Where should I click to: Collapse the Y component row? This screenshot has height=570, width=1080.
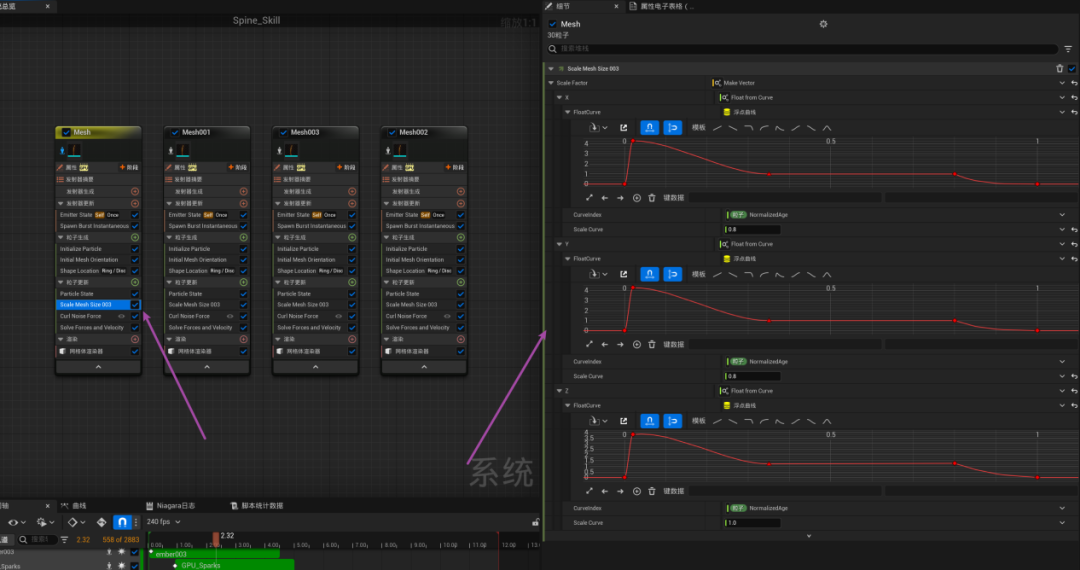point(559,244)
